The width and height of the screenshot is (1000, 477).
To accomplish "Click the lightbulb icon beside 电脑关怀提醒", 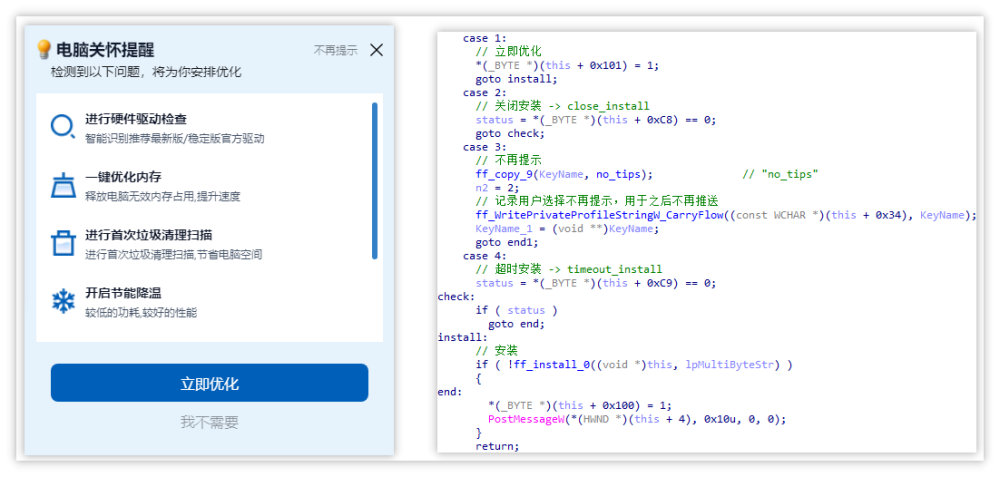I will tap(44, 49).
